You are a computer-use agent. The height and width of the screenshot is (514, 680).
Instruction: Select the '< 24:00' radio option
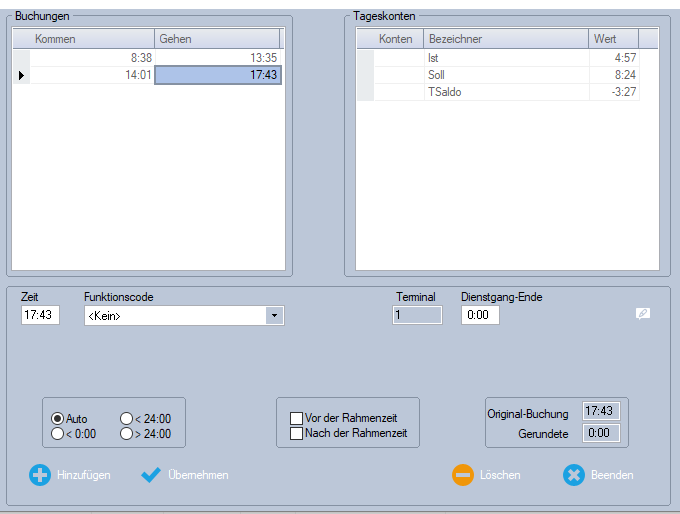(x=127, y=418)
